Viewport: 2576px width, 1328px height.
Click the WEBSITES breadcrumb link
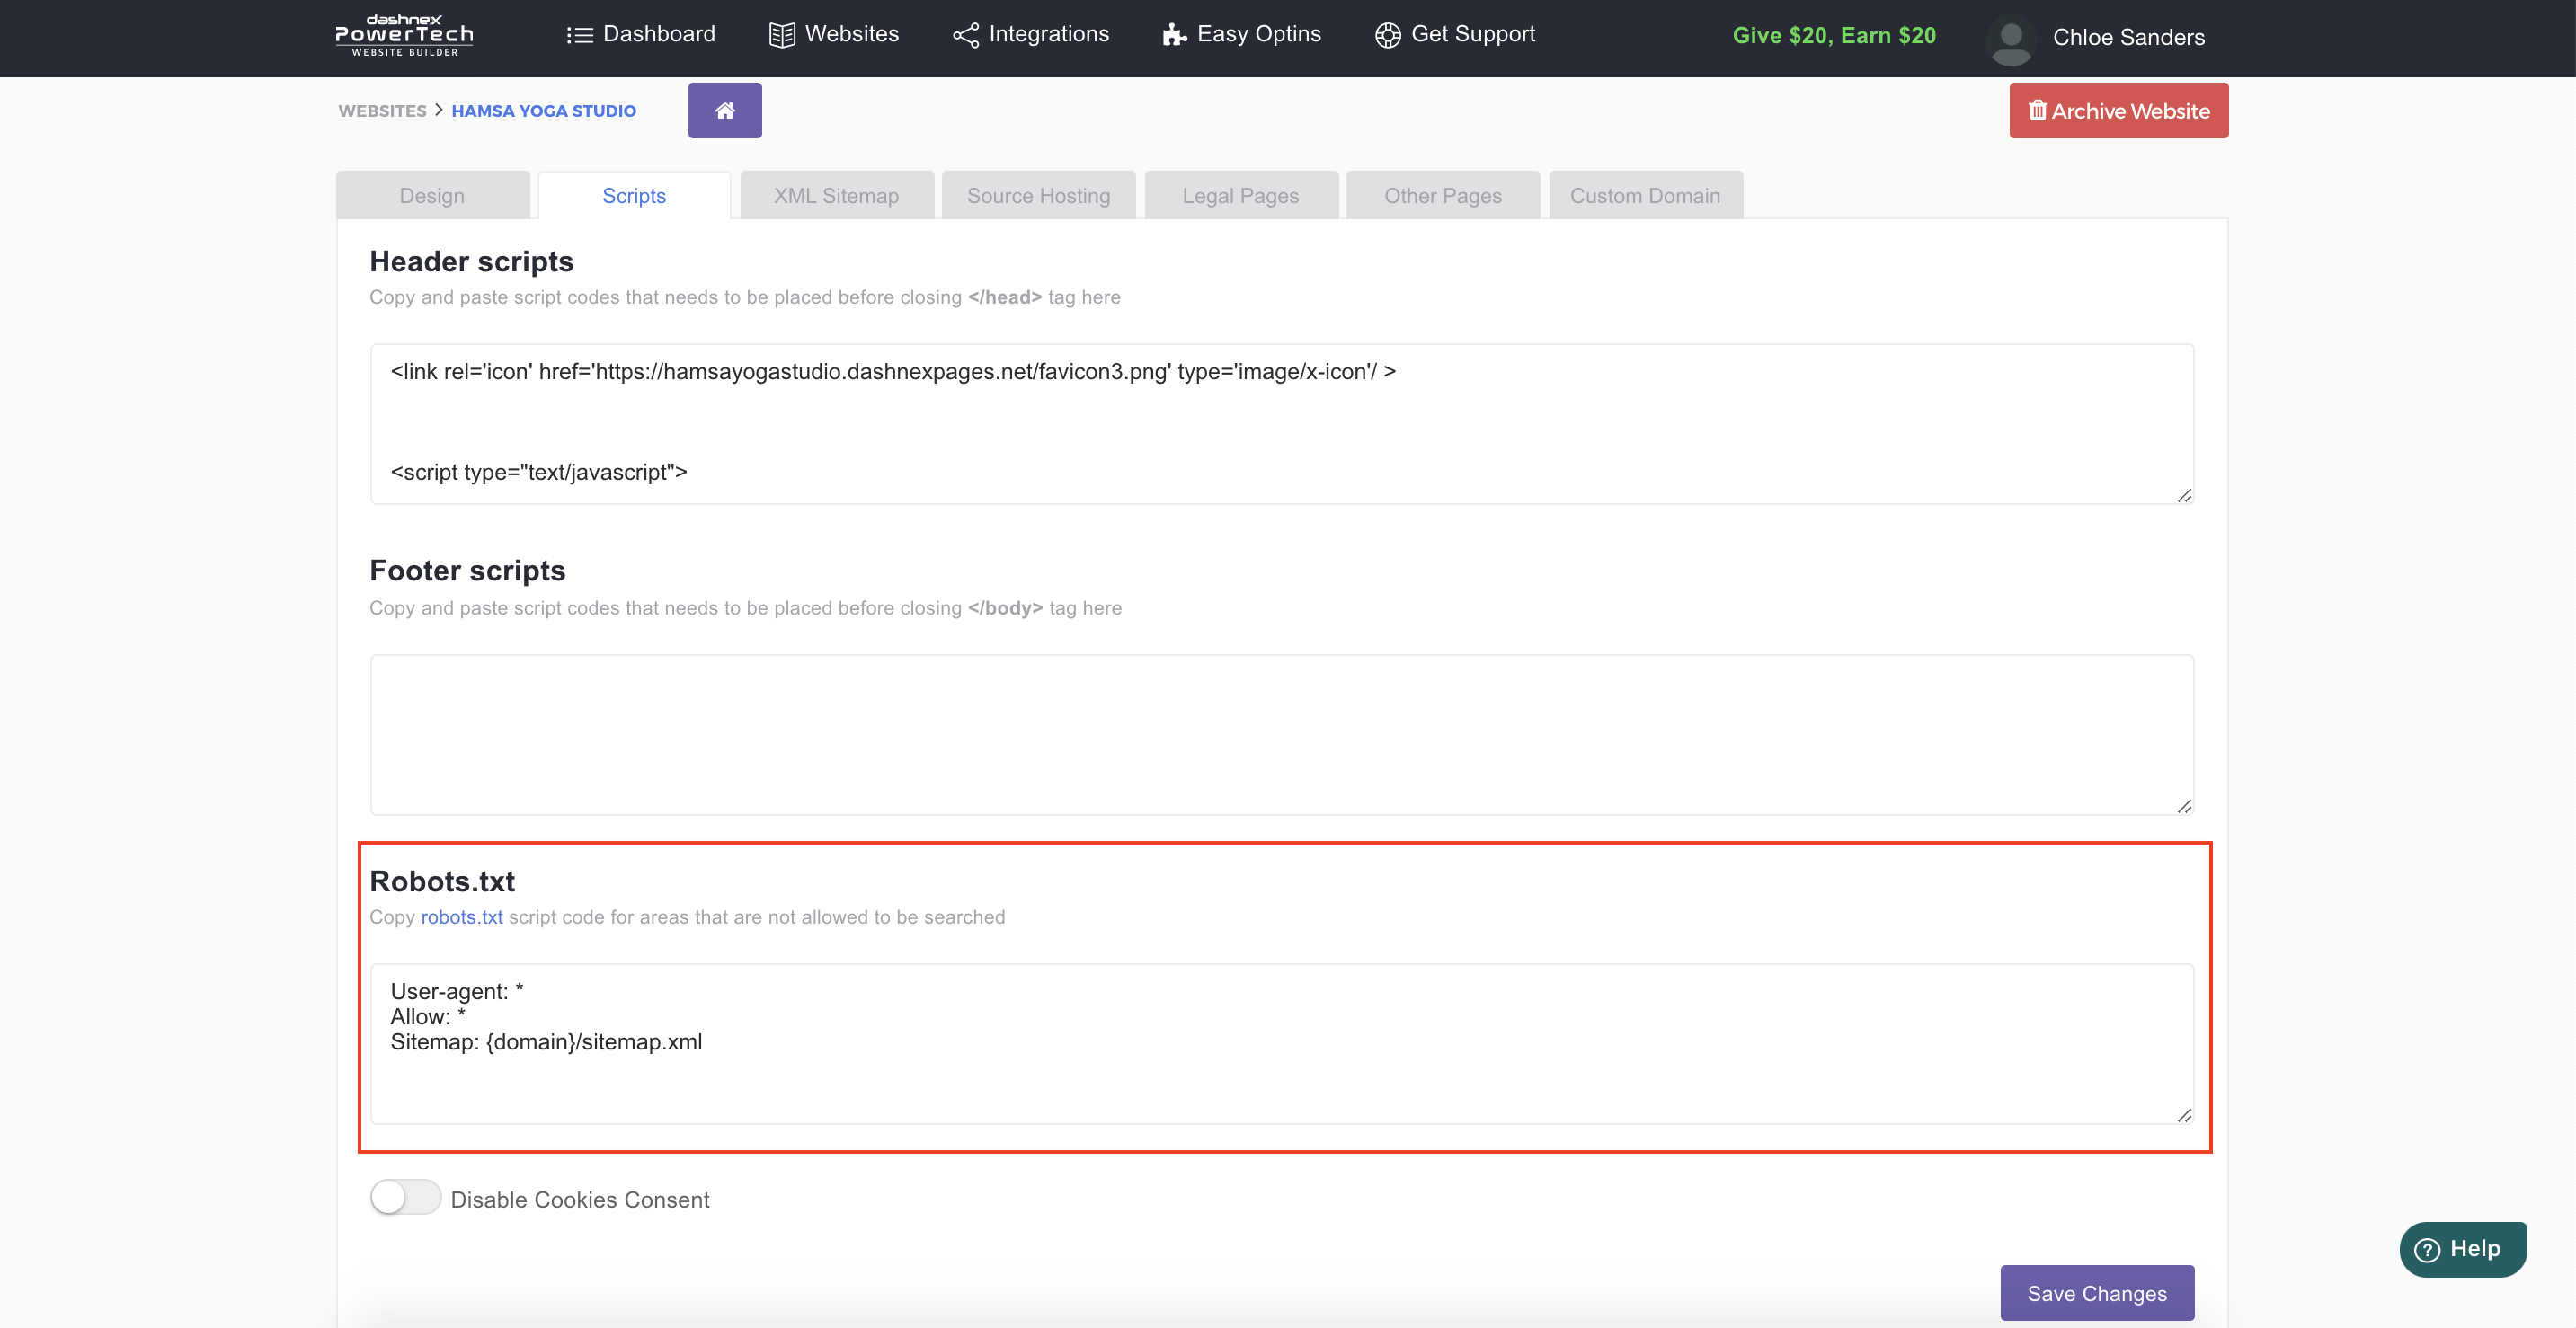coord(382,111)
